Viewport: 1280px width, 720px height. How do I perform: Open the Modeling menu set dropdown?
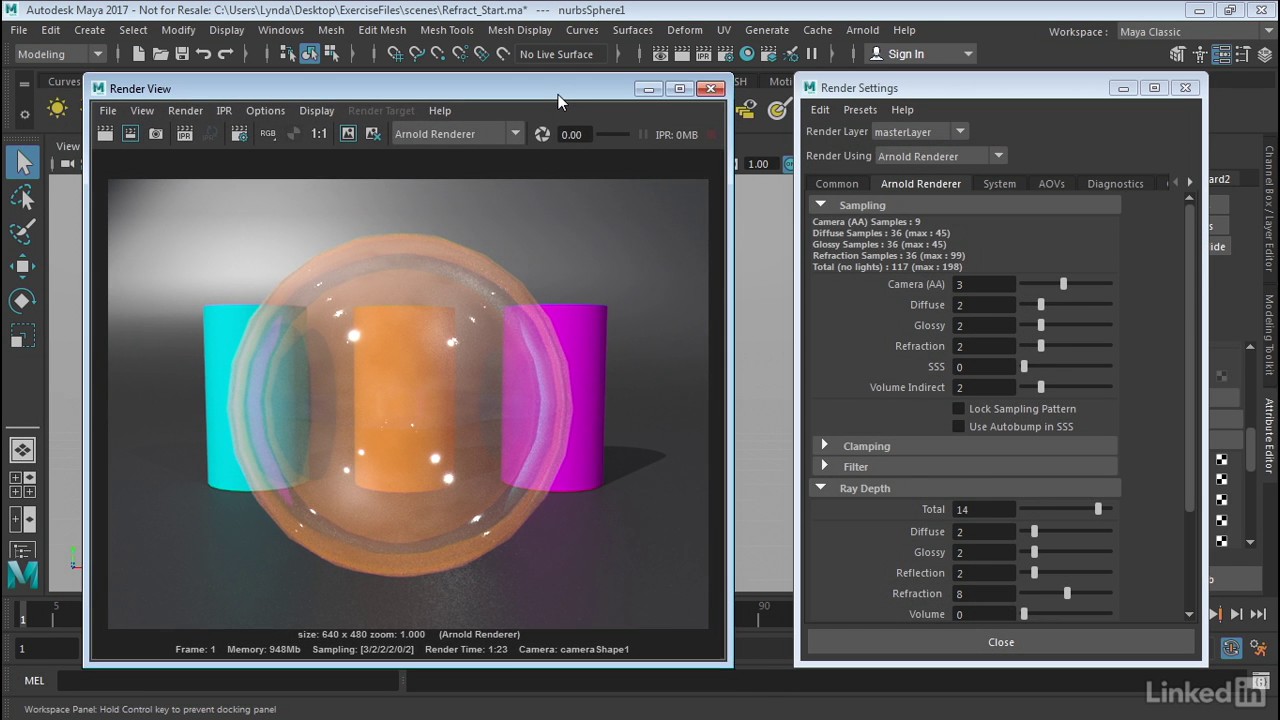coord(60,54)
